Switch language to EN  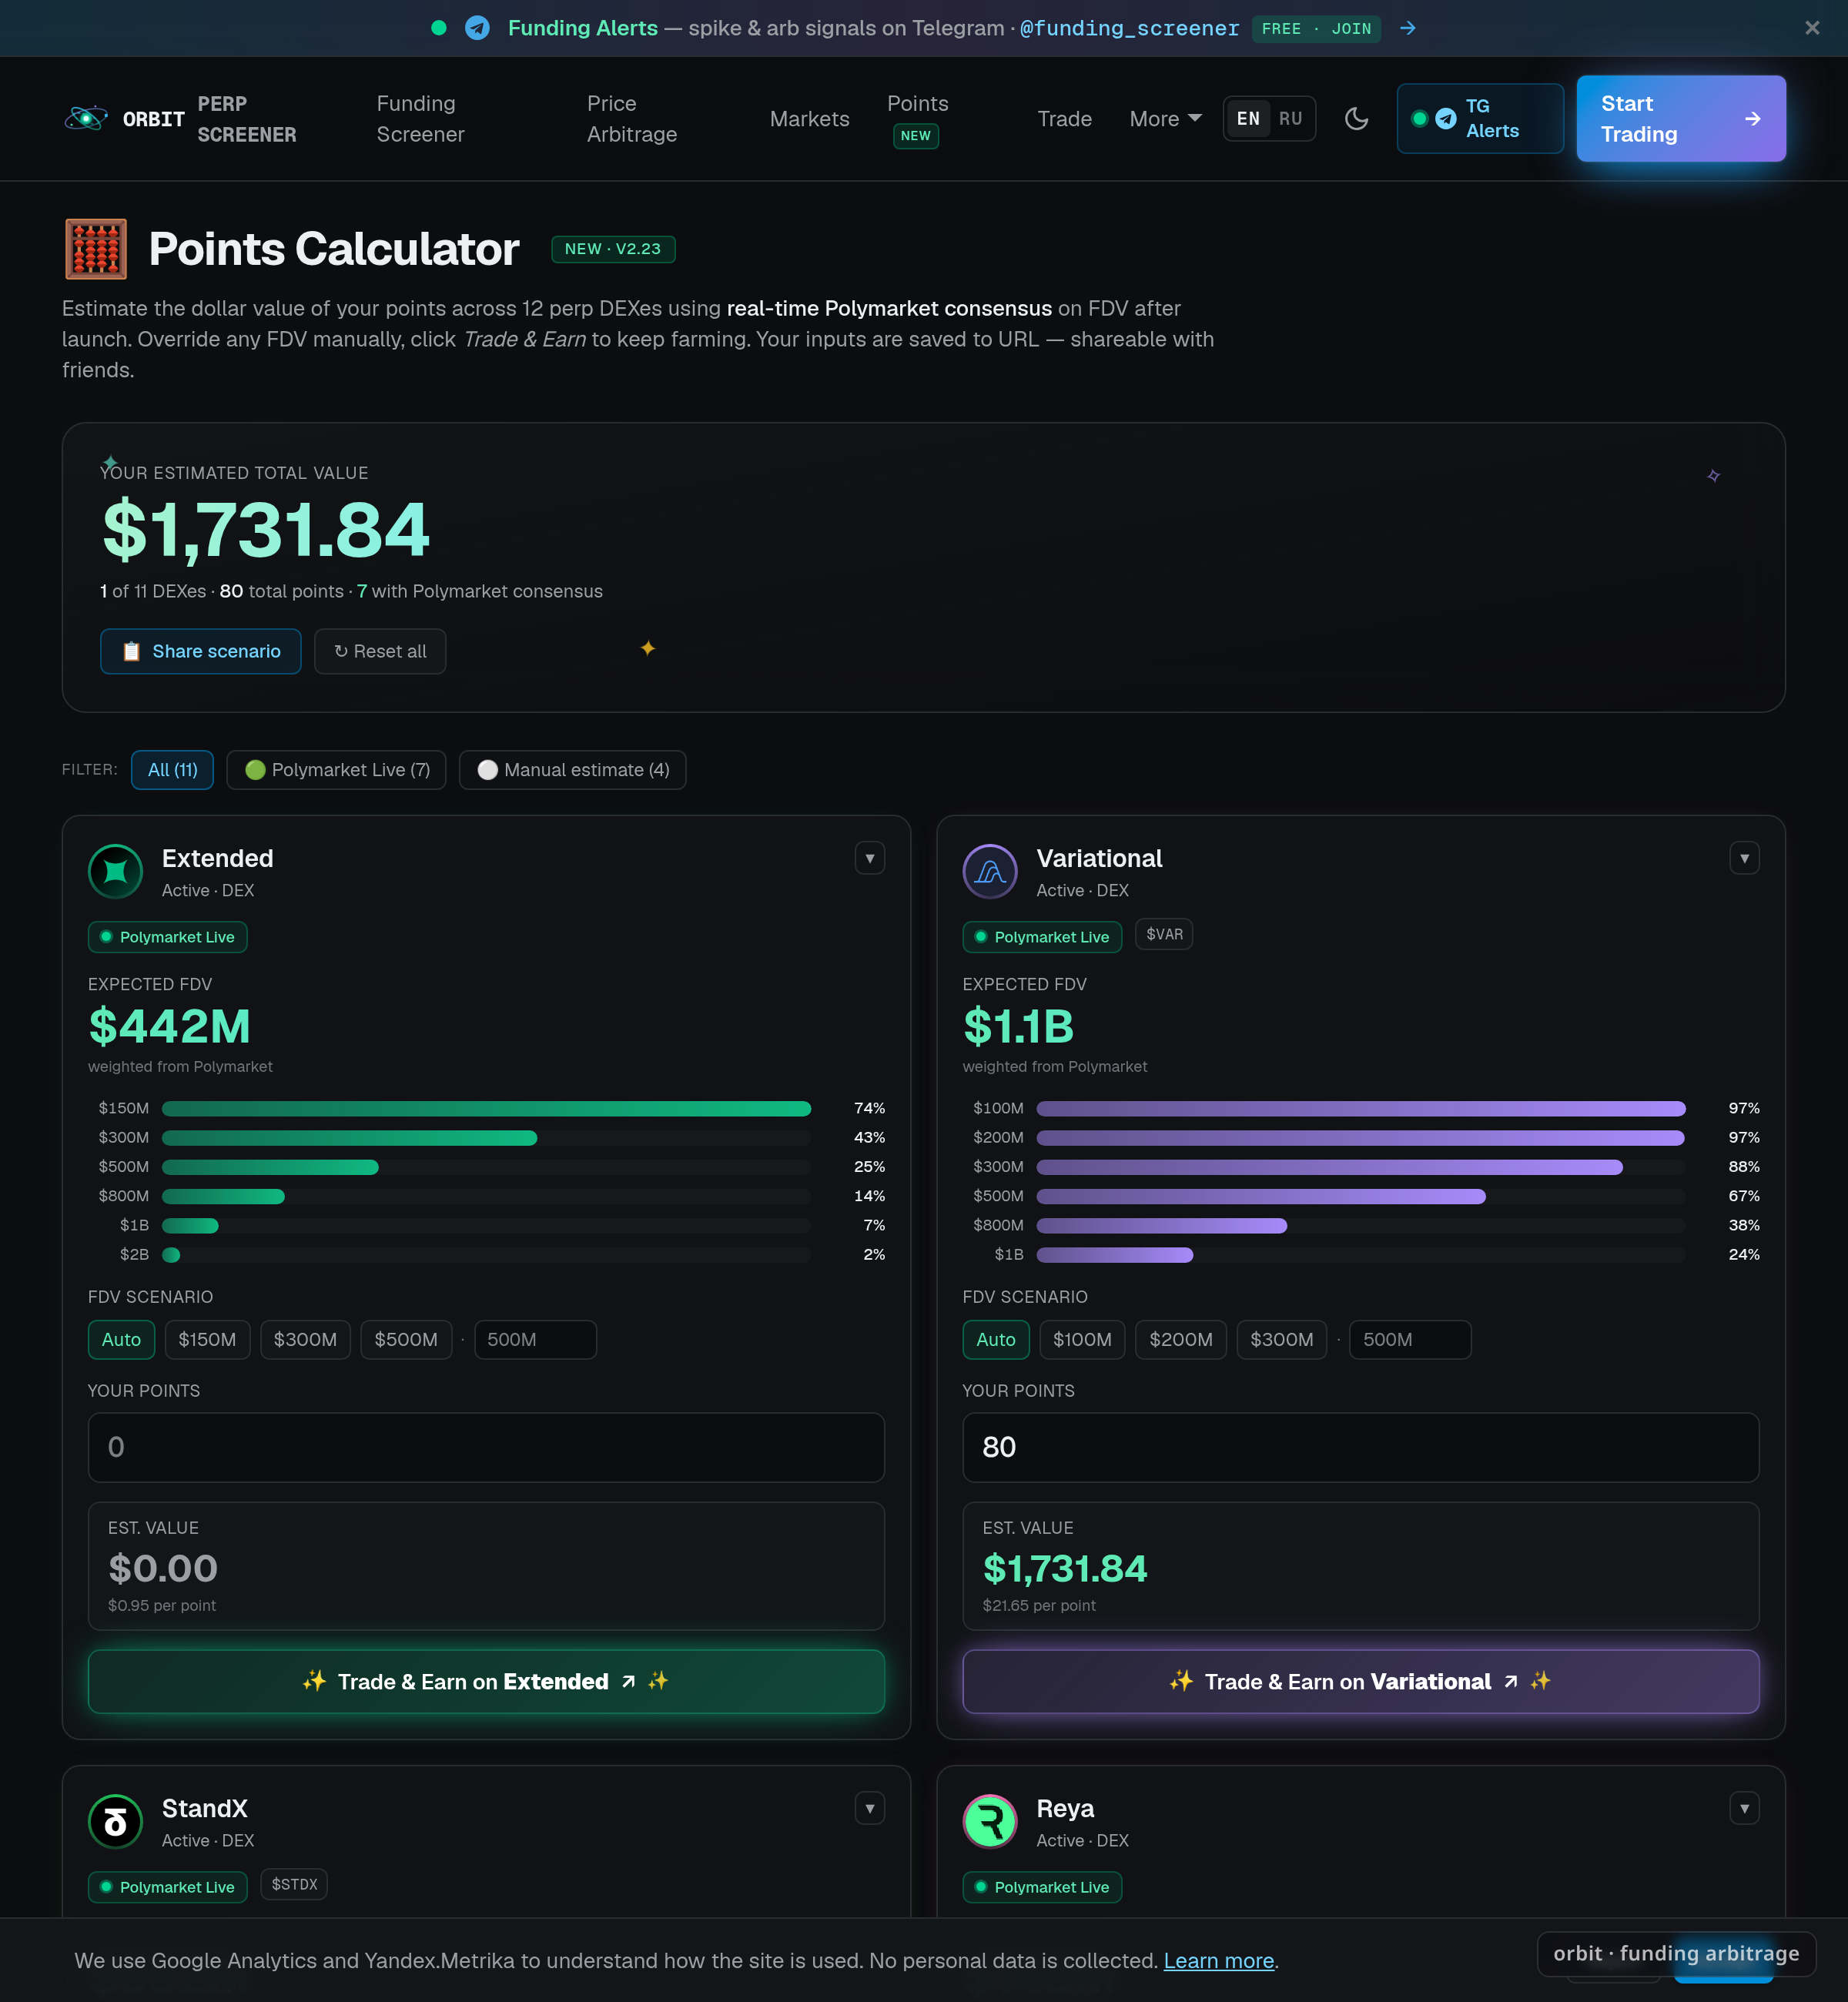point(1248,118)
